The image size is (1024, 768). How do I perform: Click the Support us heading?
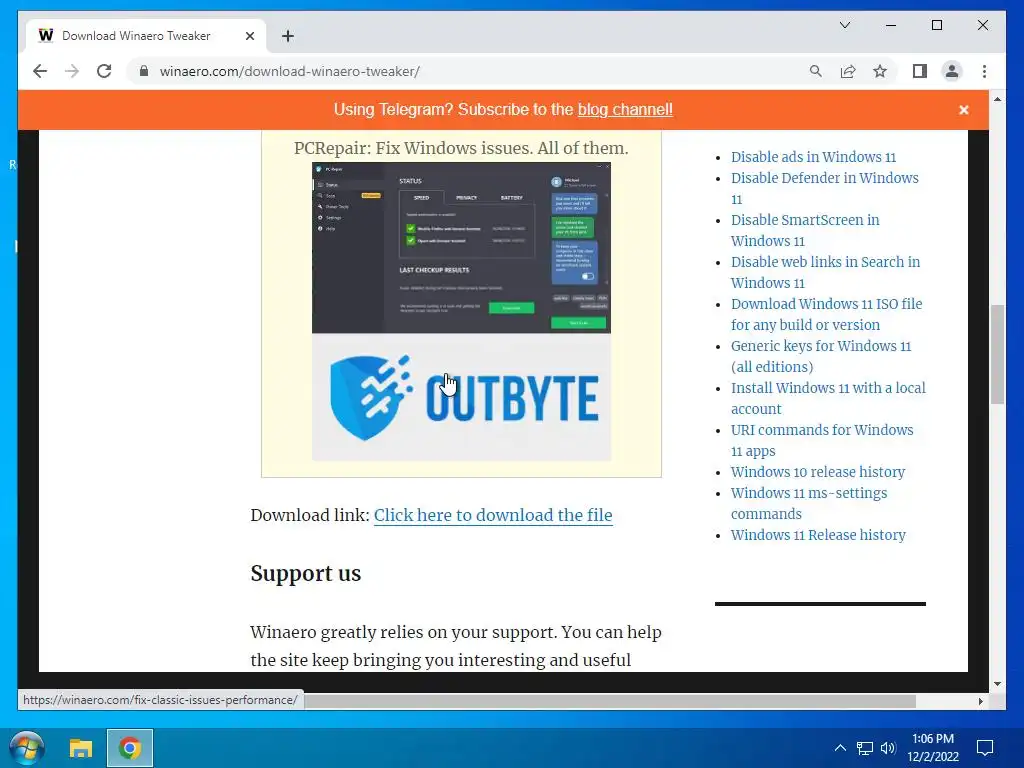pyautogui.click(x=306, y=573)
